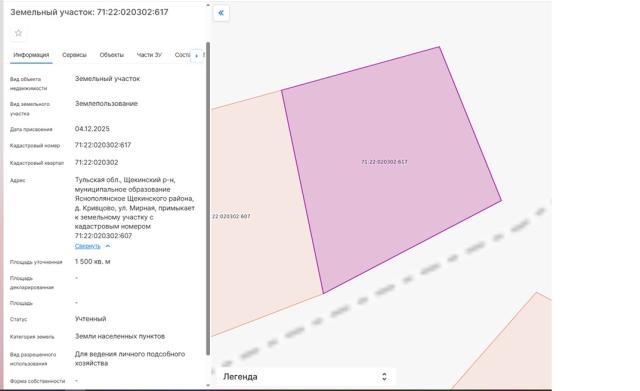This screenshot has width=640, height=391.
Task: Click the Площадь декларированная label
Action: (x=32, y=283)
